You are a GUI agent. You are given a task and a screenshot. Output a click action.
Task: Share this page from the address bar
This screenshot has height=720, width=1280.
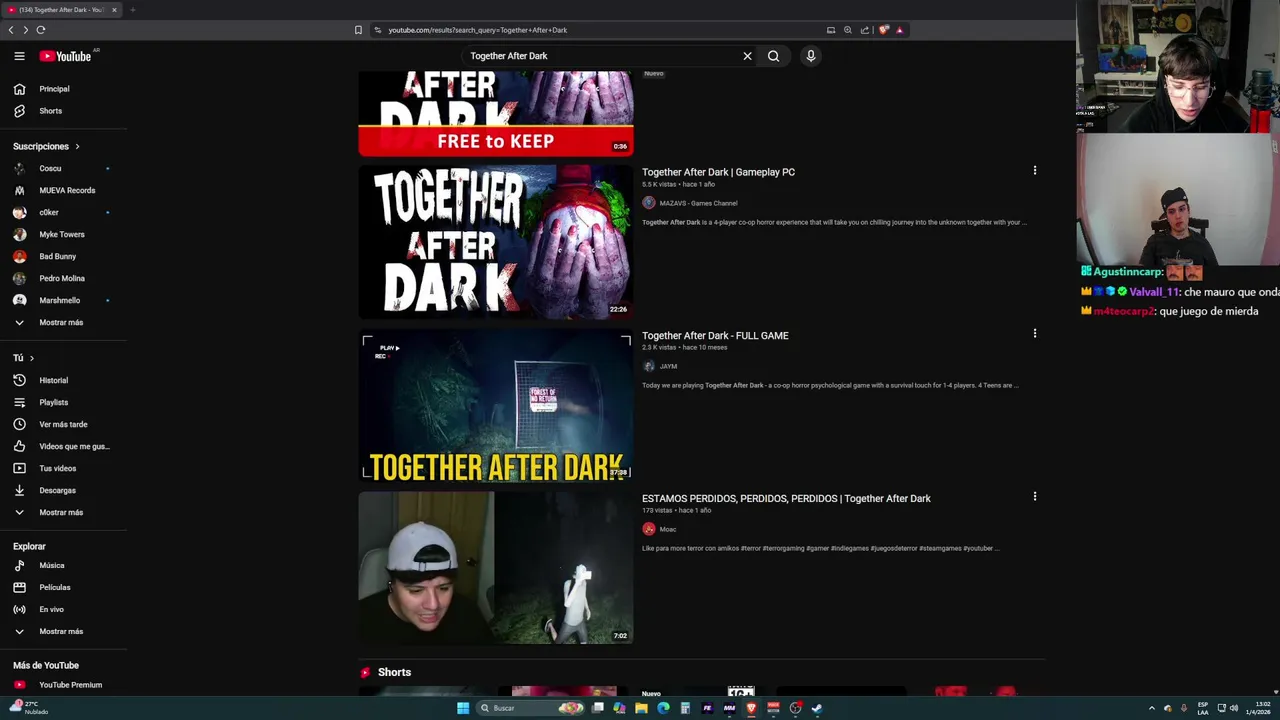(865, 30)
